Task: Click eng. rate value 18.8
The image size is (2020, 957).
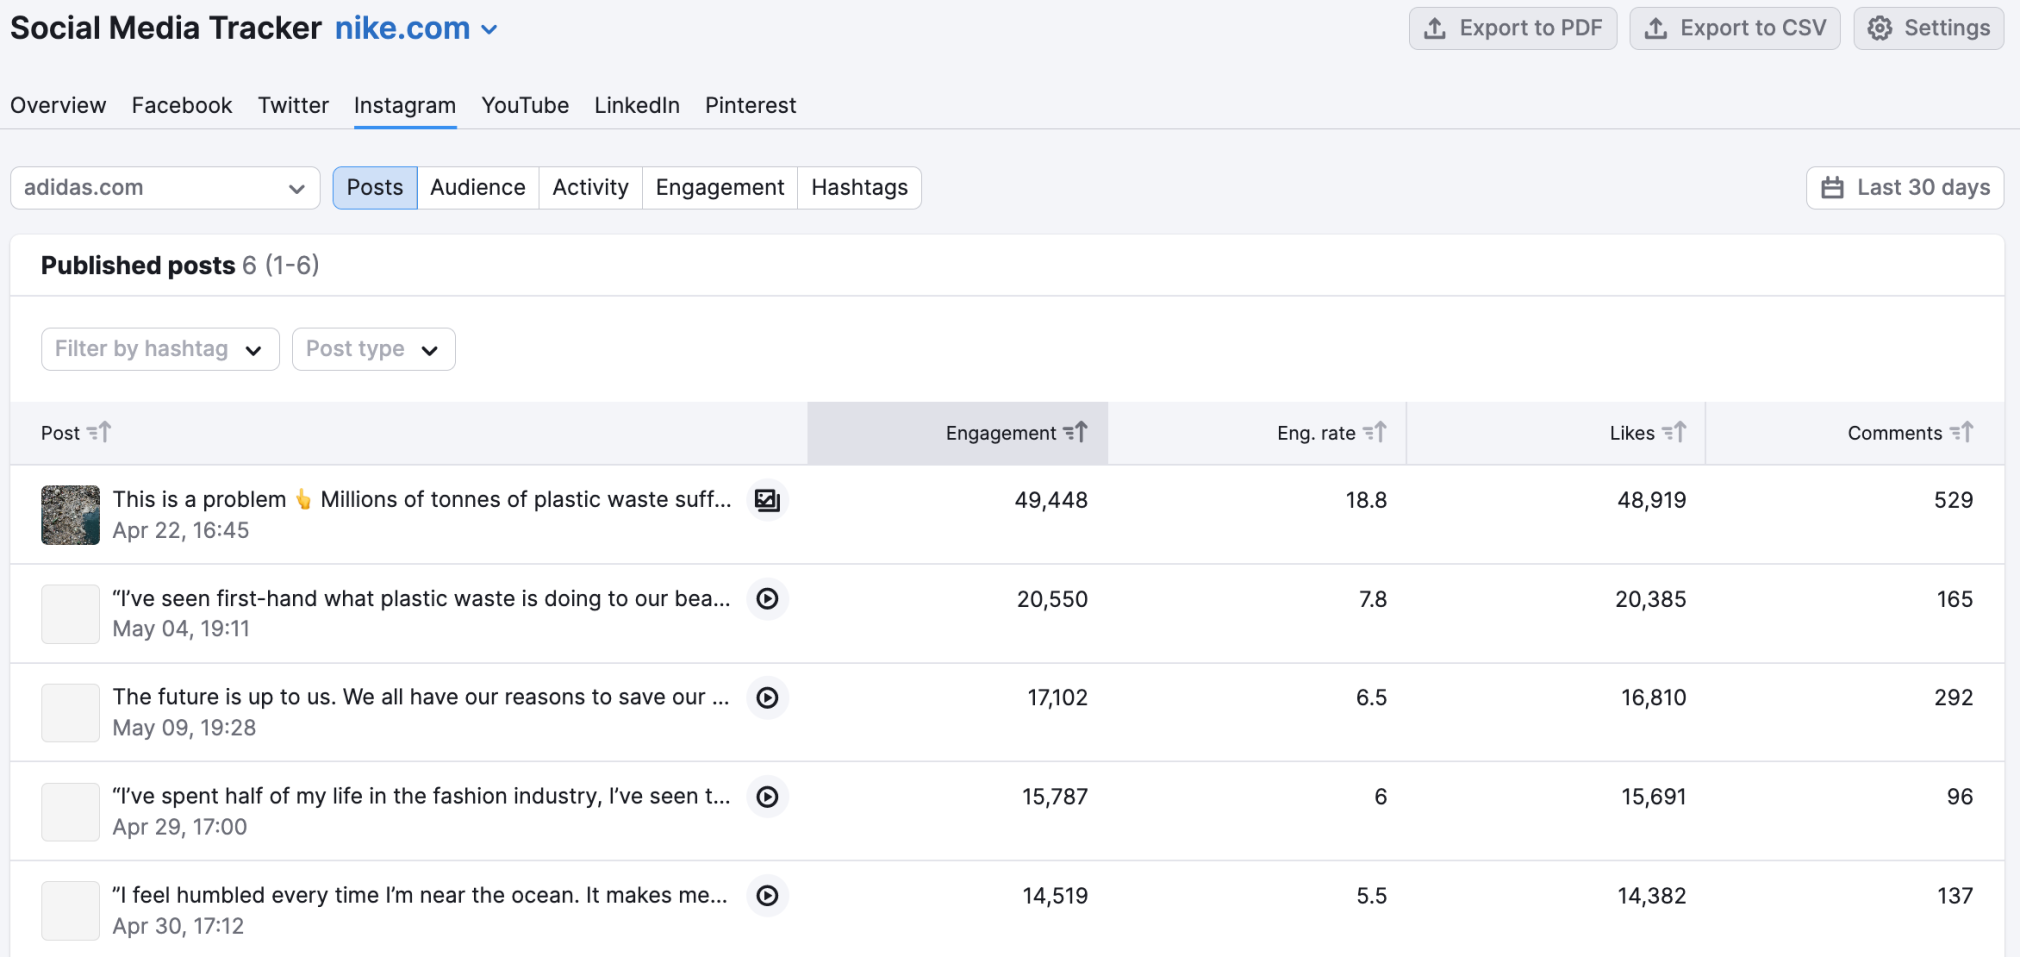Action: (x=1366, y=500)
